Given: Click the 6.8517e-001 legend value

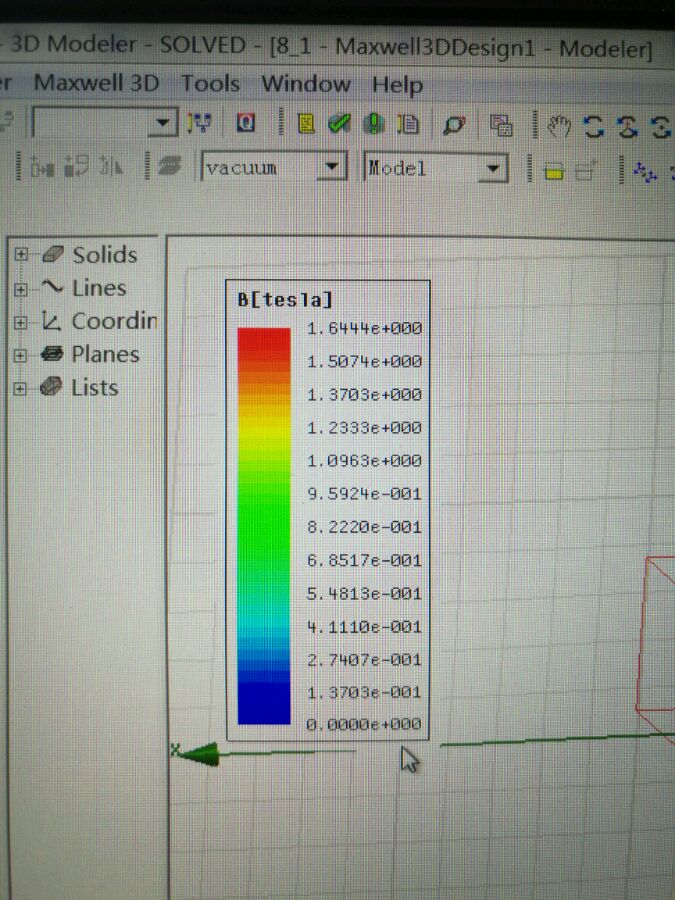Looking at the screenshot, I should tap(364, 560).
